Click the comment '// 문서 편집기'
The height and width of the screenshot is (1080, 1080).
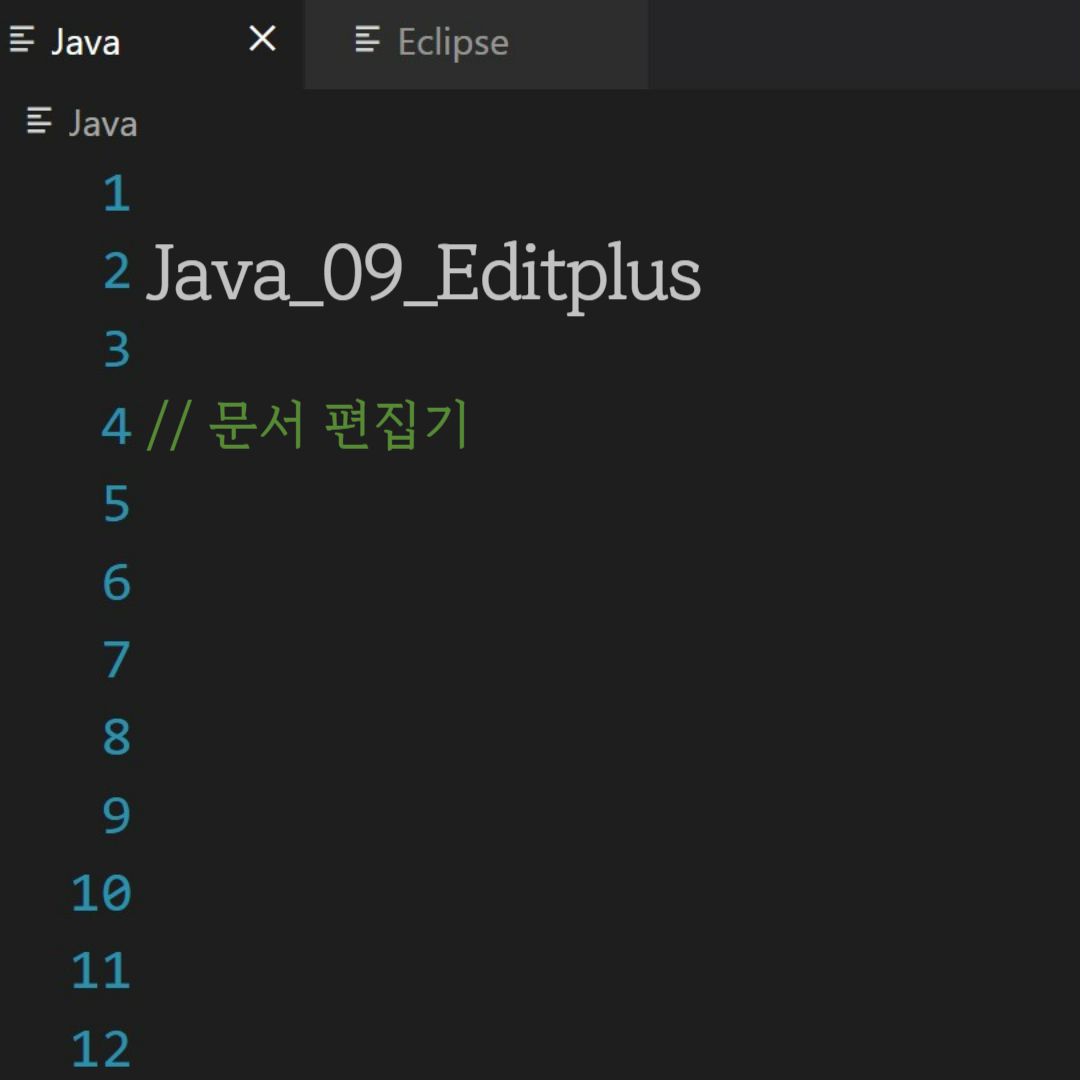(x=307, y=425)
